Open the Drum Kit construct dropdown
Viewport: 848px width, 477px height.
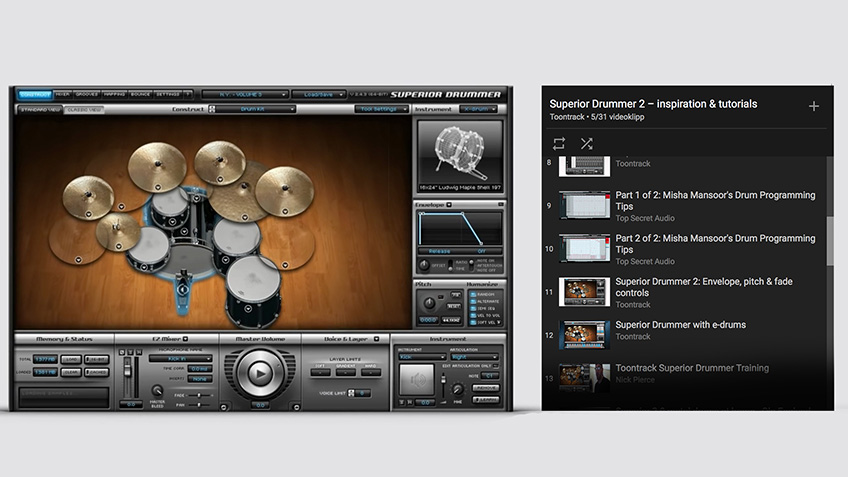[x=256, y=109]
